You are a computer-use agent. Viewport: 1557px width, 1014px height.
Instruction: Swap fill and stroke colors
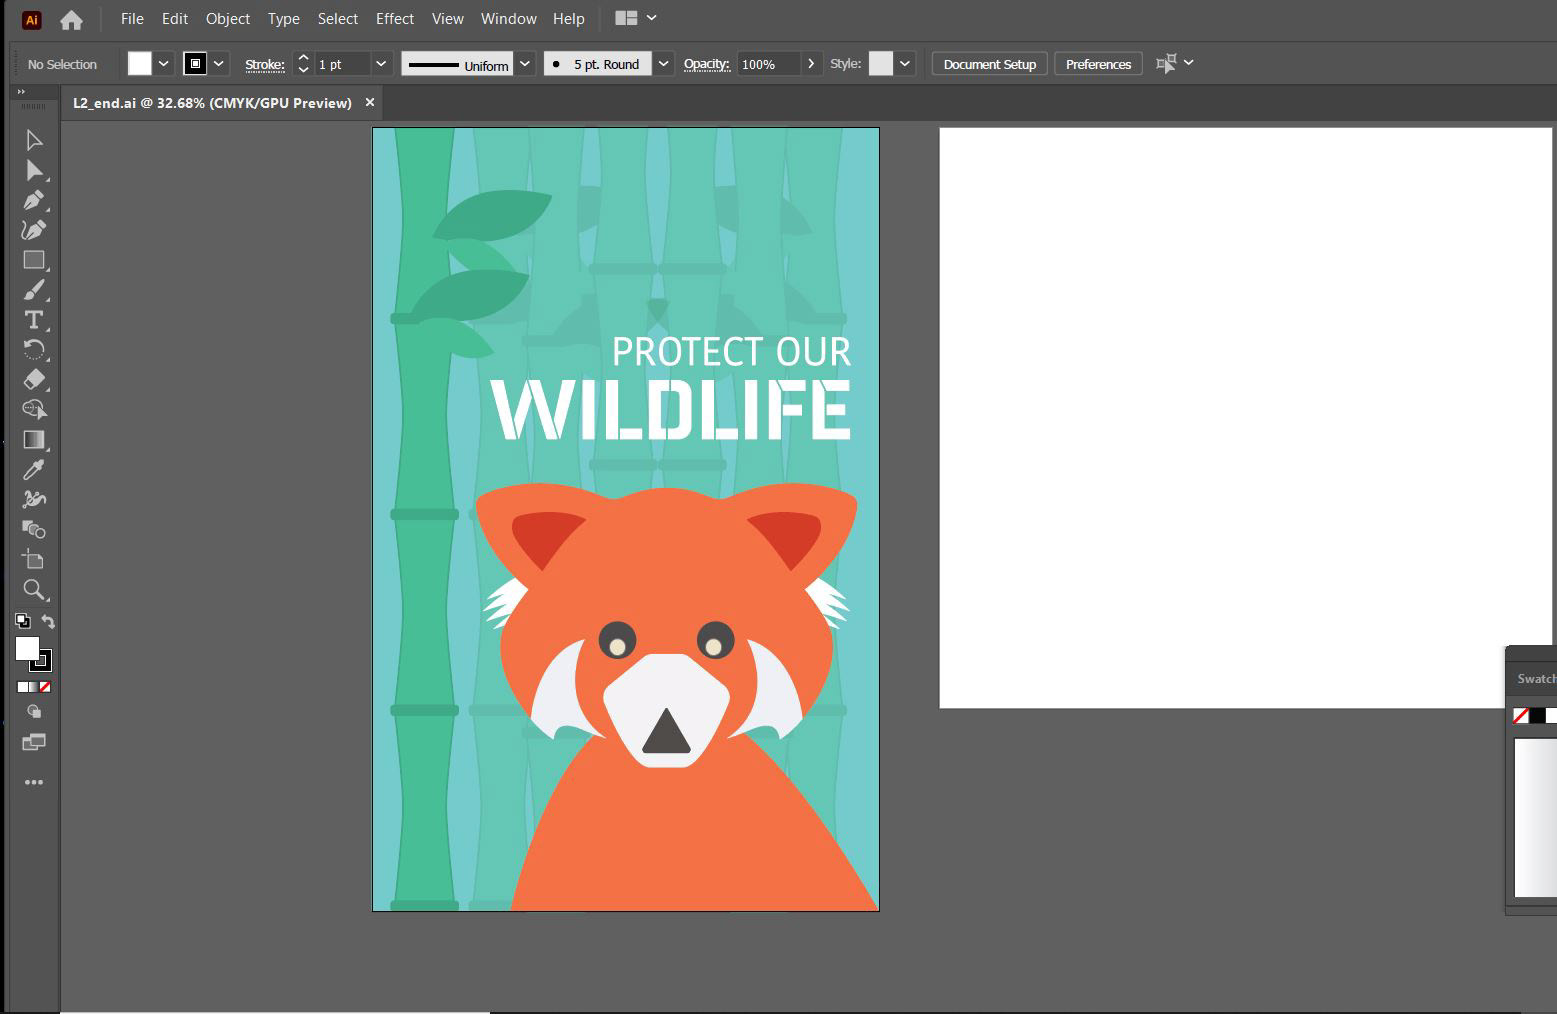point(48,621)
